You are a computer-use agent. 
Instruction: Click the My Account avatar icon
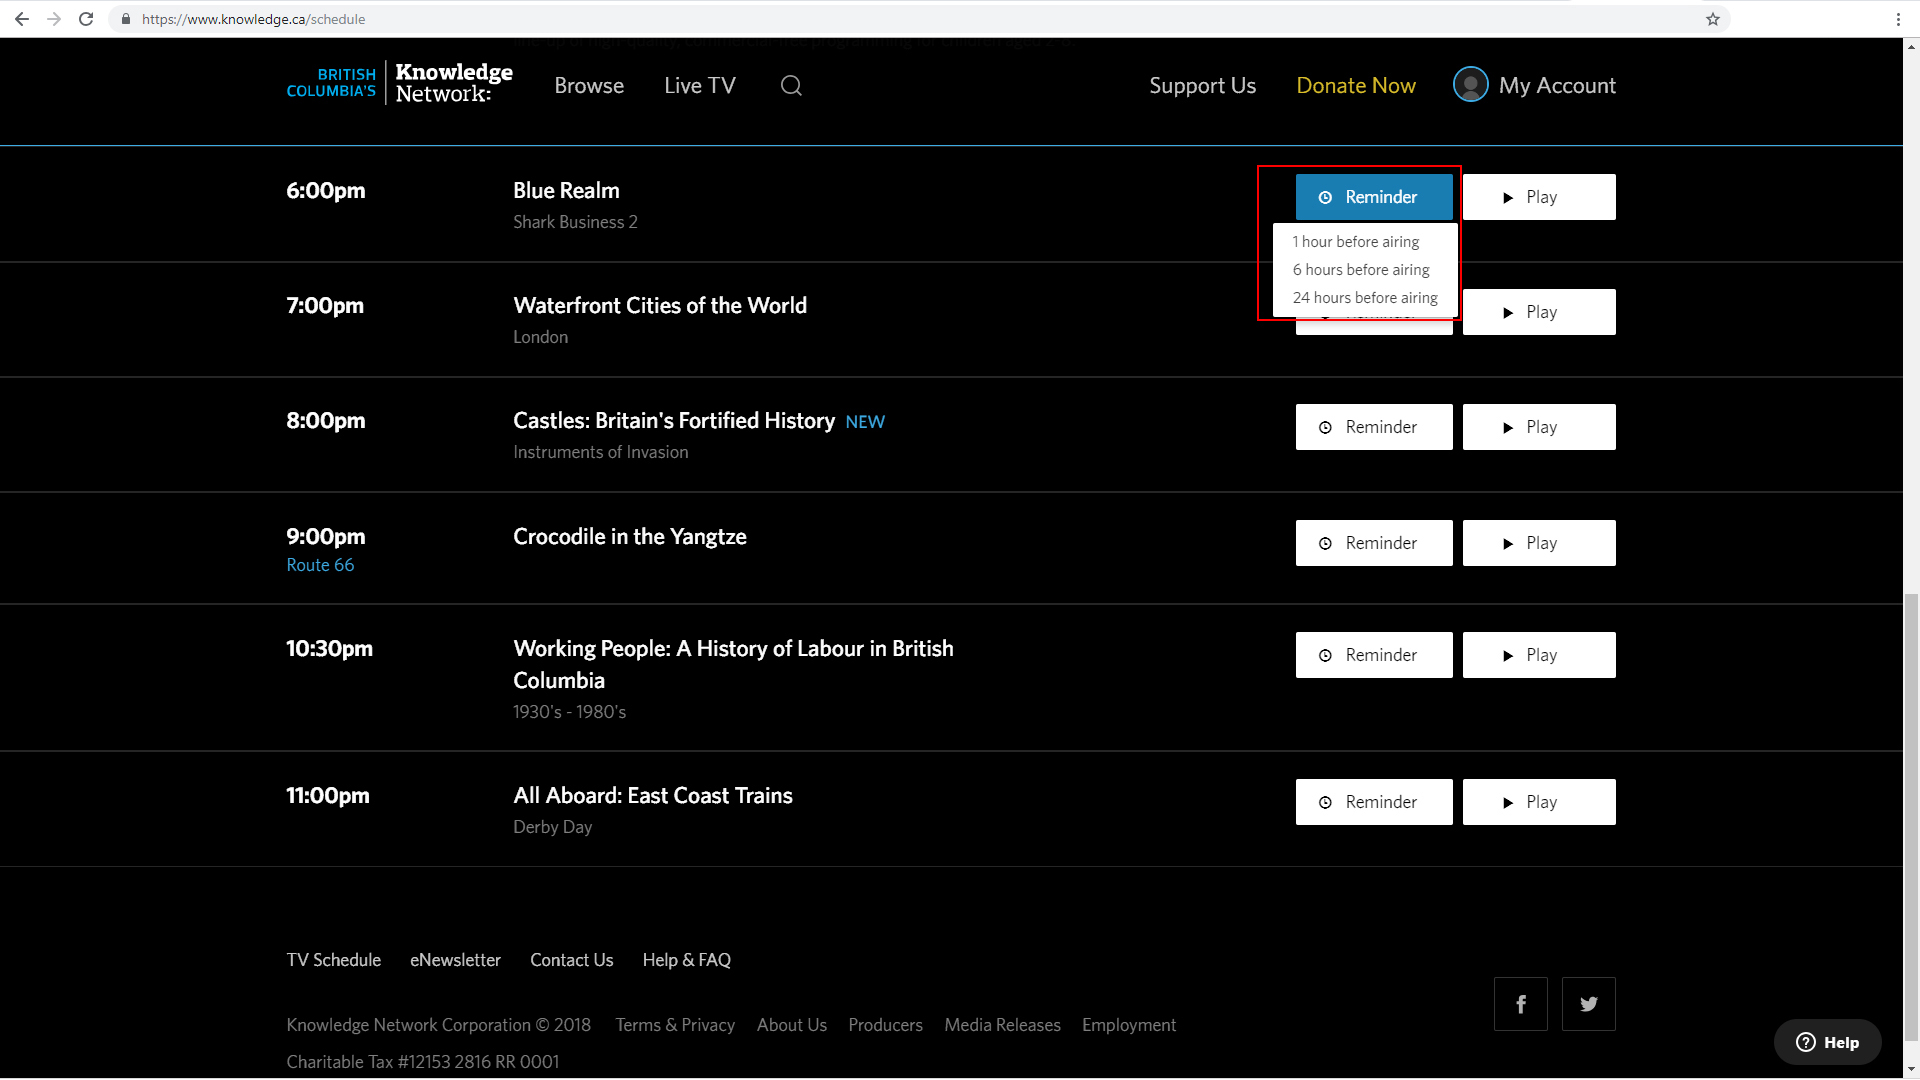tap(1470, 85)
